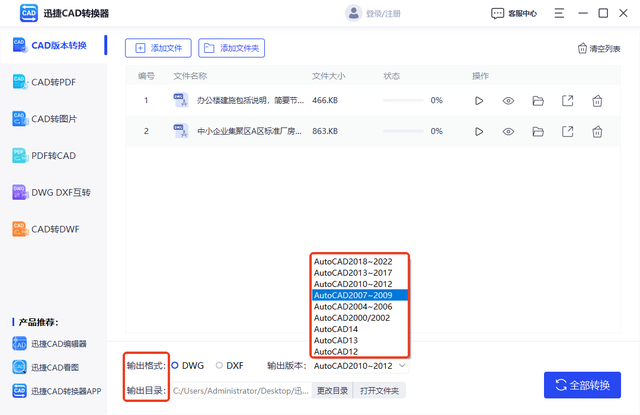Open recommended product 迅捷CAD编辑器
Image resolution: width=640 pixels, height=415 pixels.
click(x=49, y=344)
